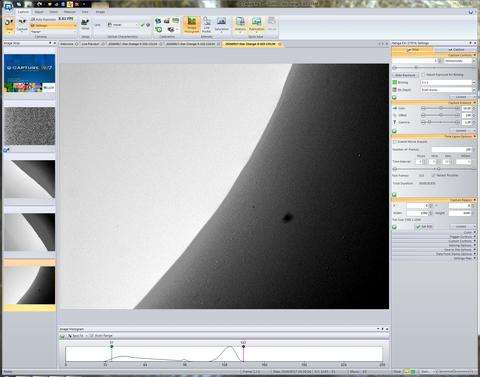Click the ROI Width input field
Image resolution: width=480 pixels, height=377 pixels.
coord(417,213)
